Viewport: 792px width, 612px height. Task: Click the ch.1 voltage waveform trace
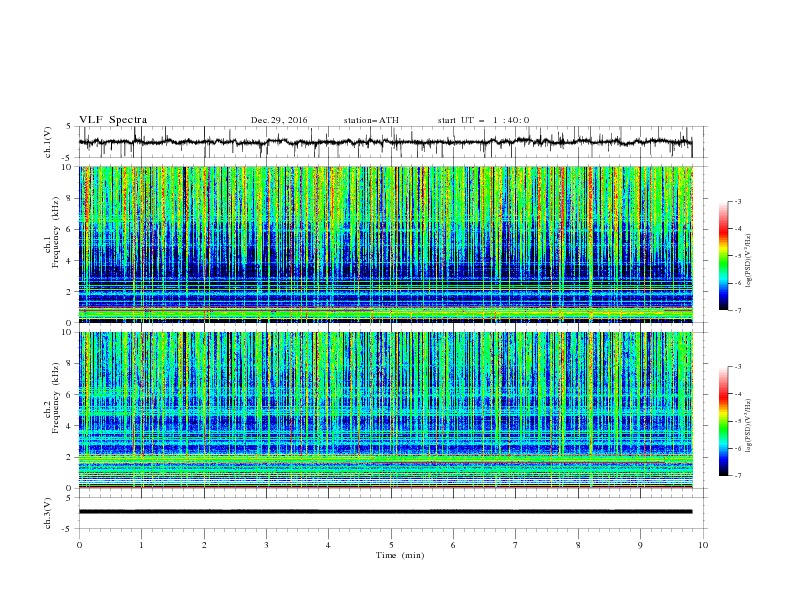[x=385, y=142]
